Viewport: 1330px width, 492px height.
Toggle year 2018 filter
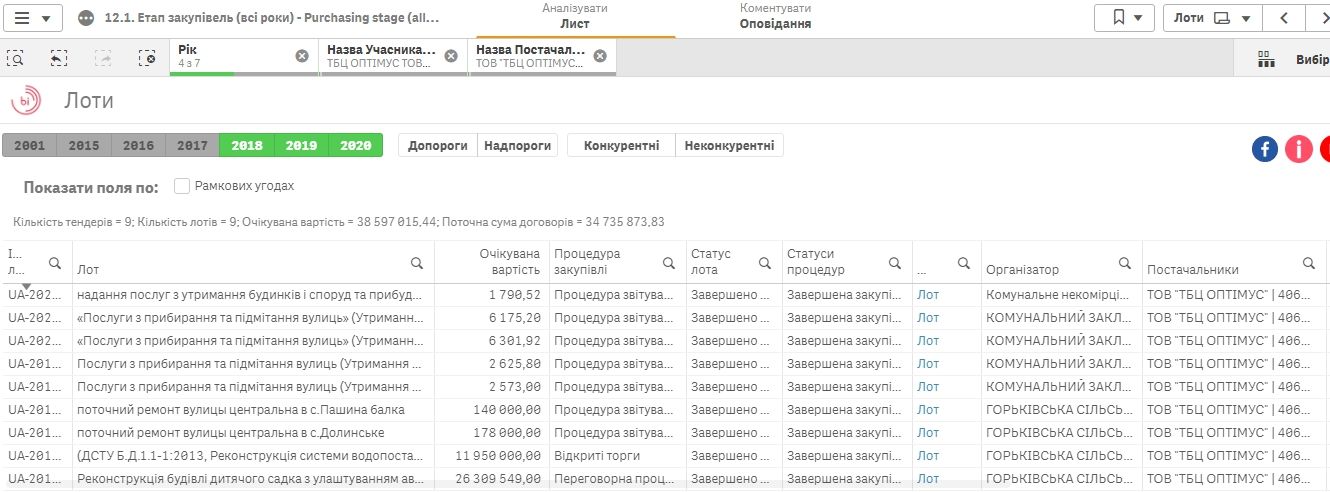247,145
